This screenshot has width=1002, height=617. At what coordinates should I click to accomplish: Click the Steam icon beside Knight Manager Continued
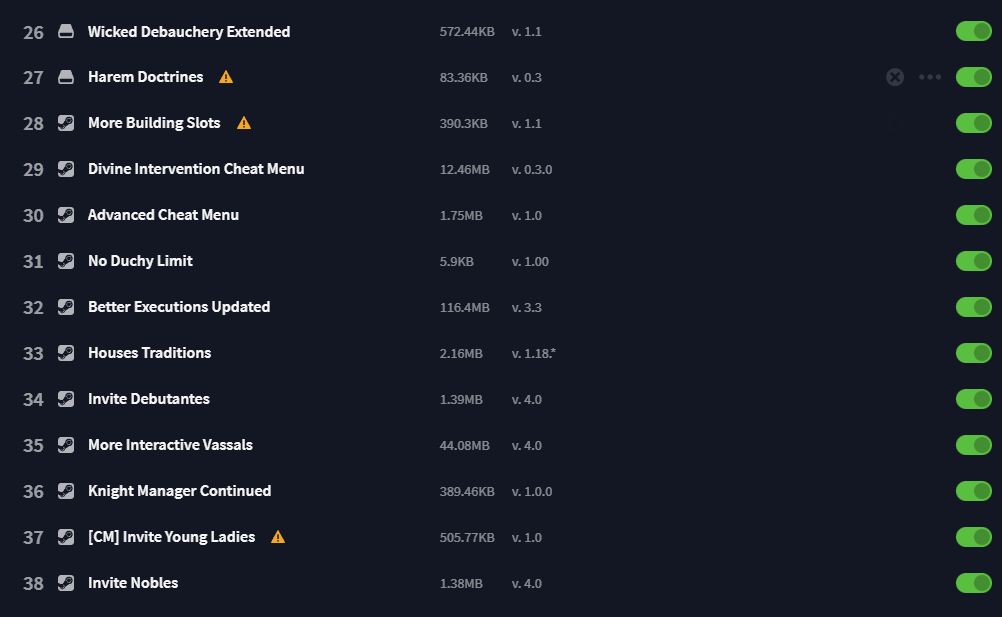[66, 491]
